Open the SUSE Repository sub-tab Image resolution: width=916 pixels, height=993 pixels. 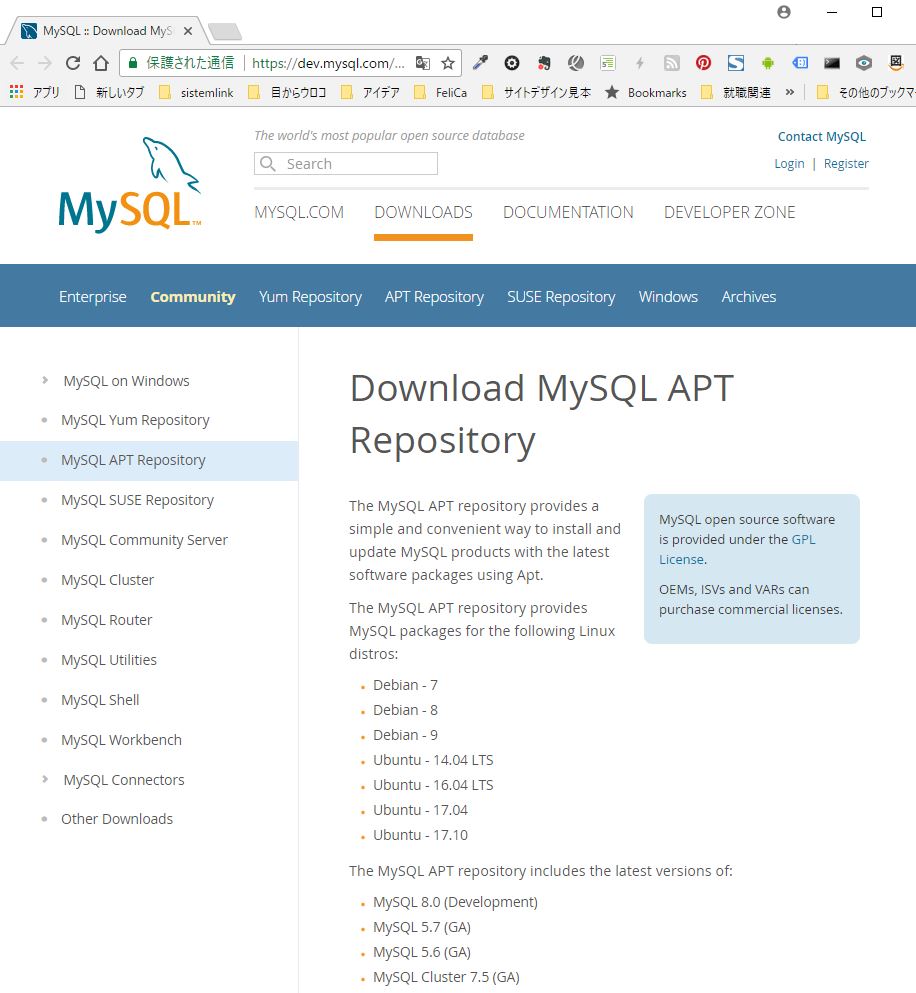click(561, 296)
